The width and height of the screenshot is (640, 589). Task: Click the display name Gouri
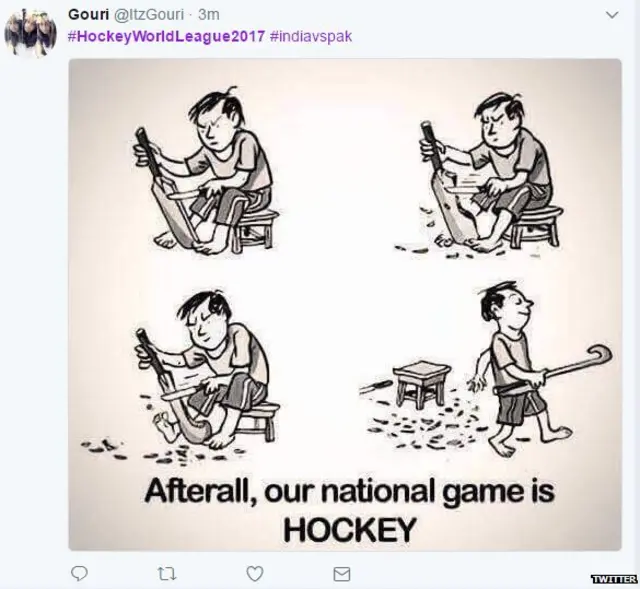[x=89, y=14]
